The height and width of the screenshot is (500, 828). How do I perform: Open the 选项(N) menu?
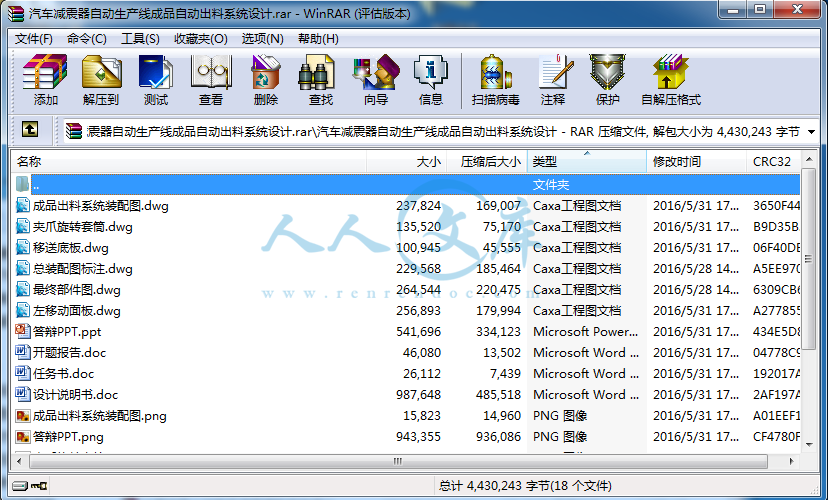point(262,39)
